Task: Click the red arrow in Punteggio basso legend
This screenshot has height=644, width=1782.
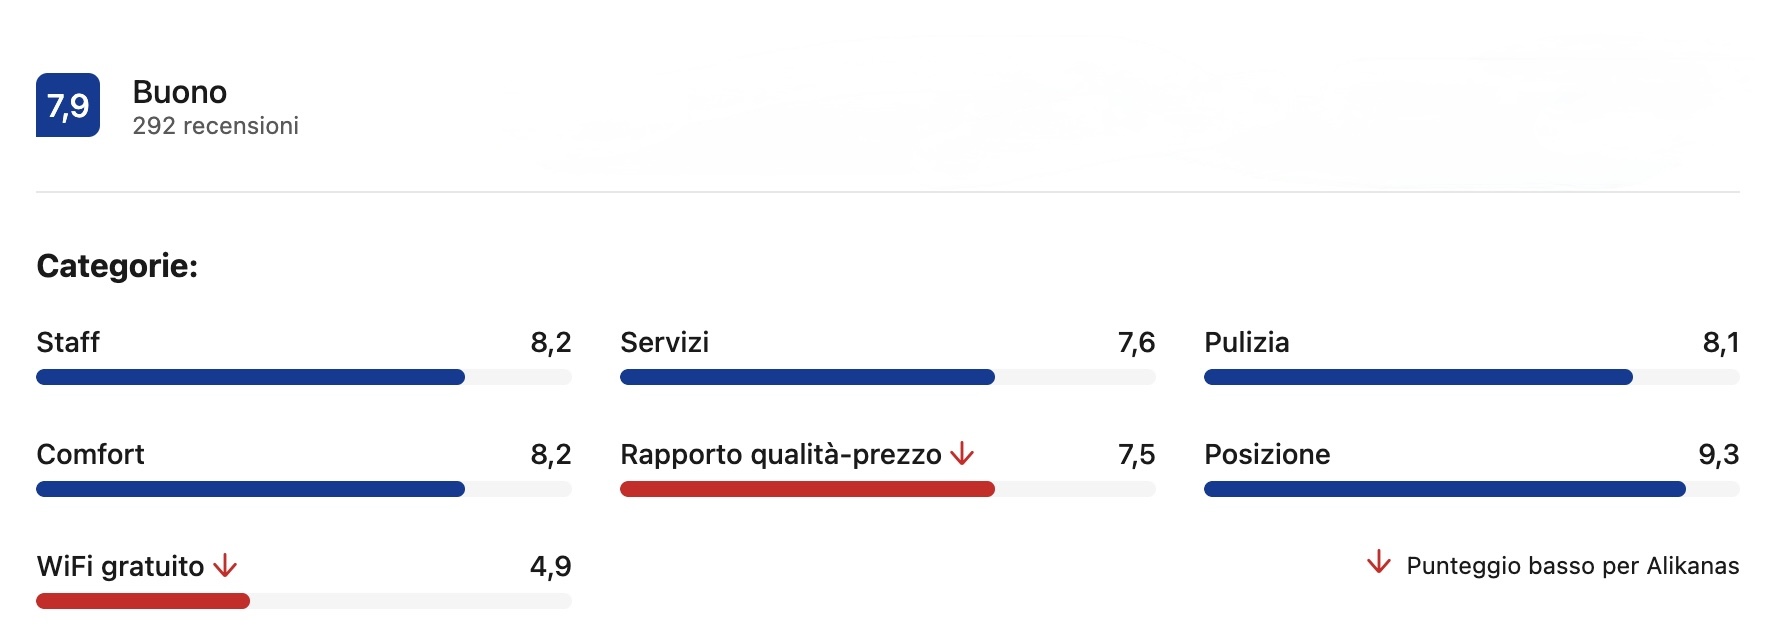Action: (1379, 562)
